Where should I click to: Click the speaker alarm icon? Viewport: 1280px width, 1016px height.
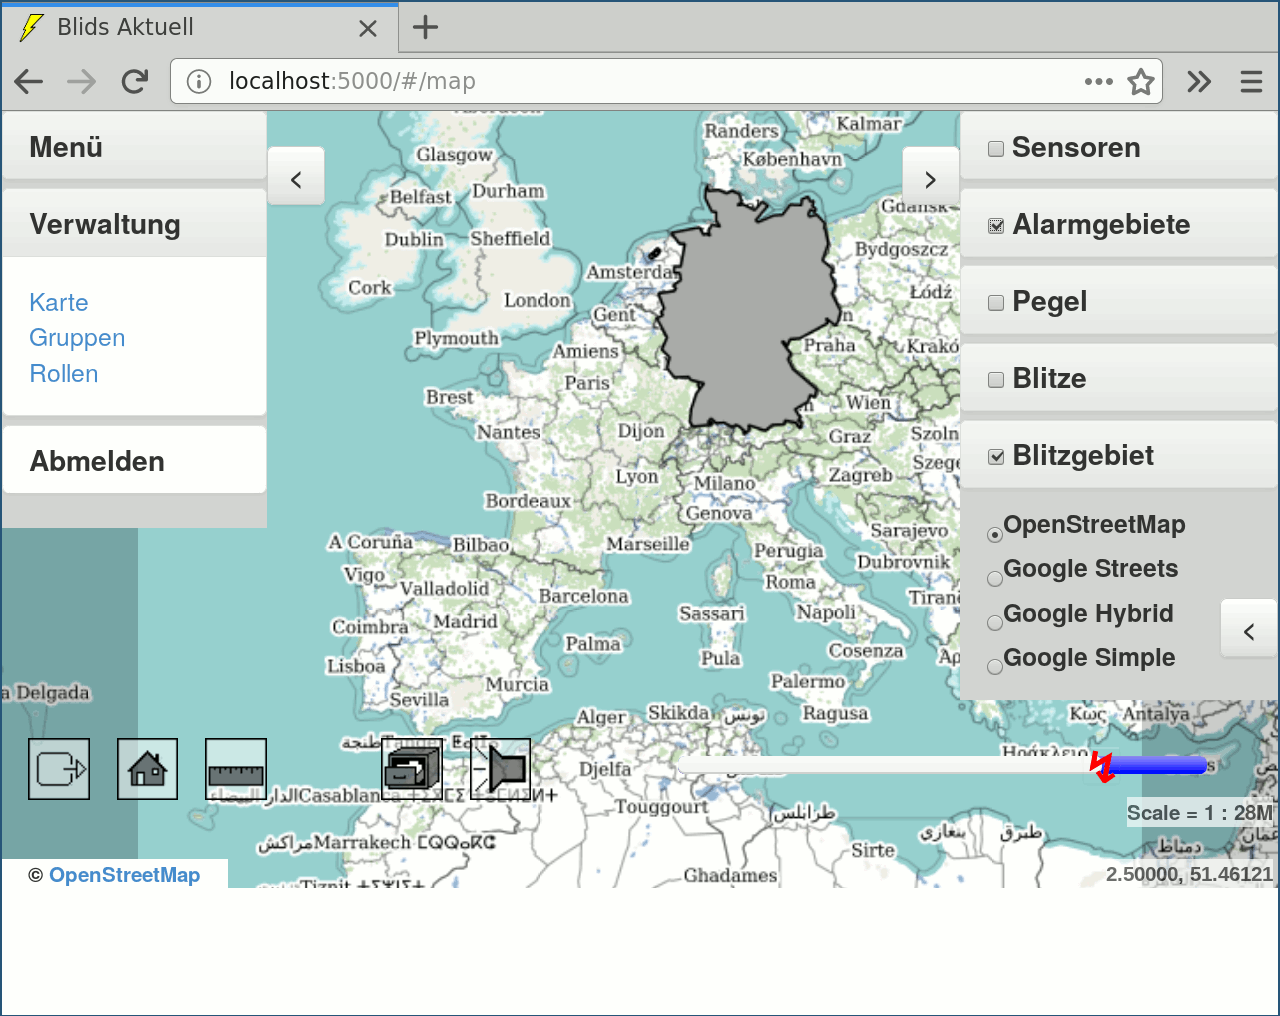click(500, 769)
